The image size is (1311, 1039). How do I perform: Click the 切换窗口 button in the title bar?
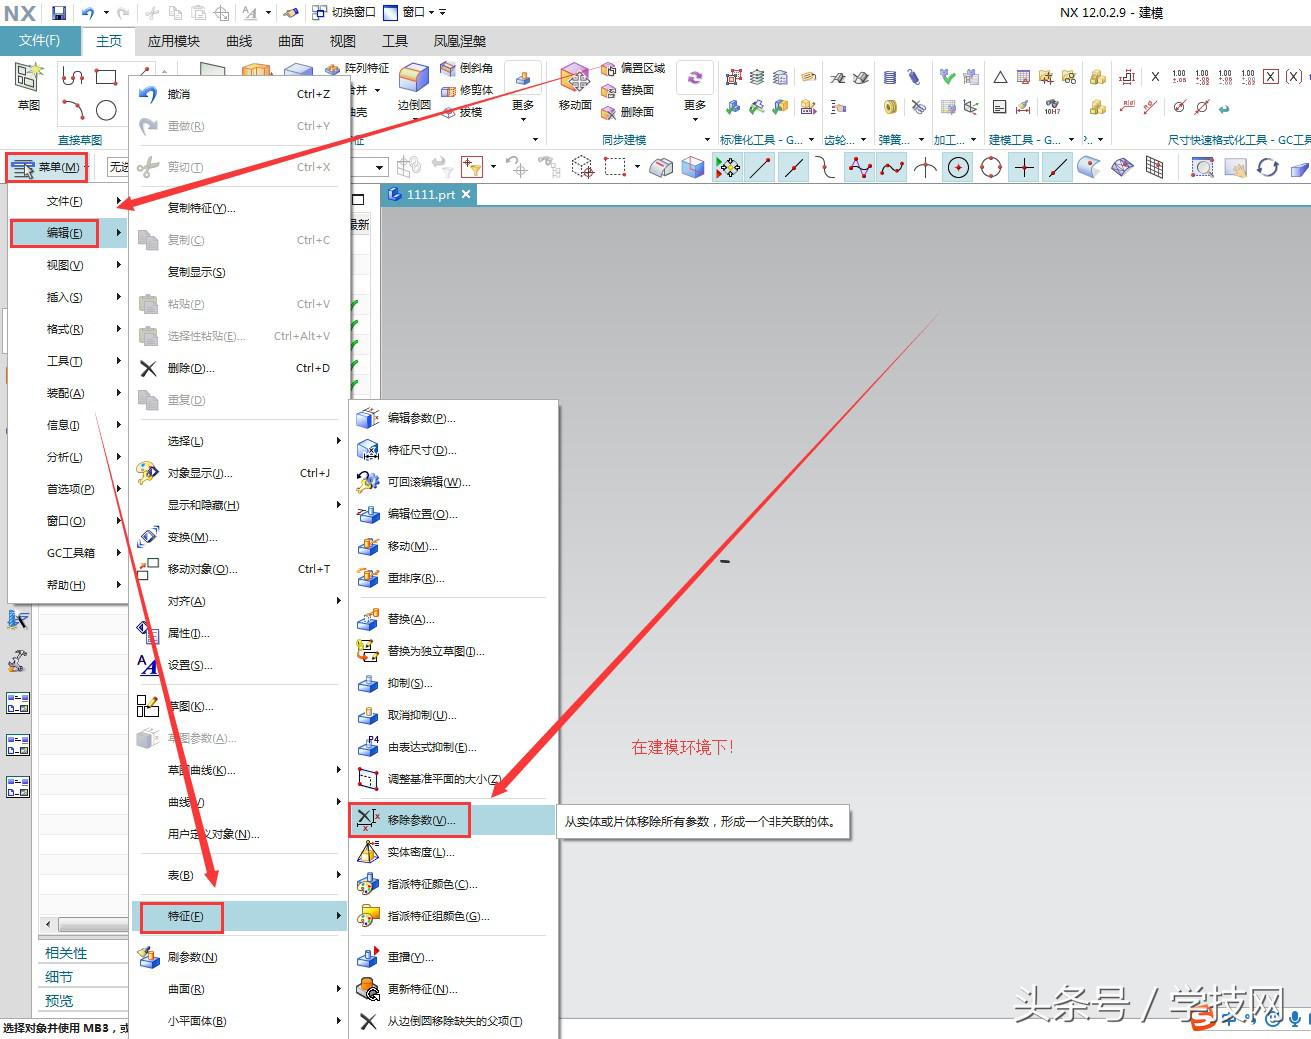pos(343,13)
